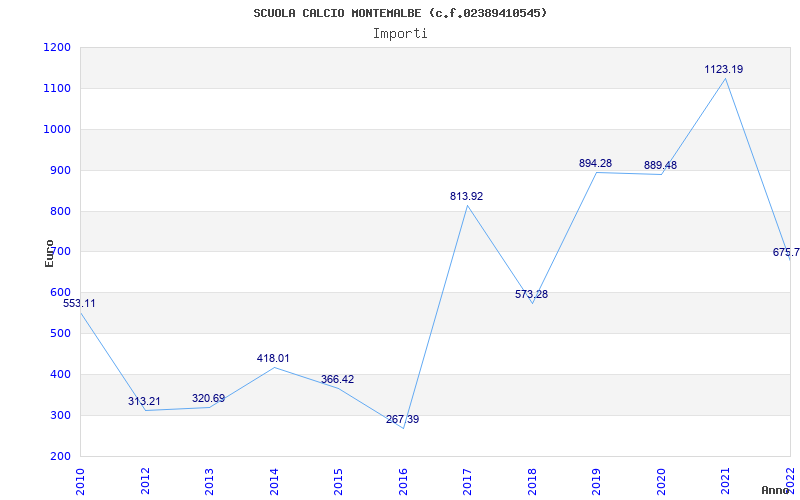Select the 894.28 data label
This screenshot has height=500, width=800.
[595, 164]
